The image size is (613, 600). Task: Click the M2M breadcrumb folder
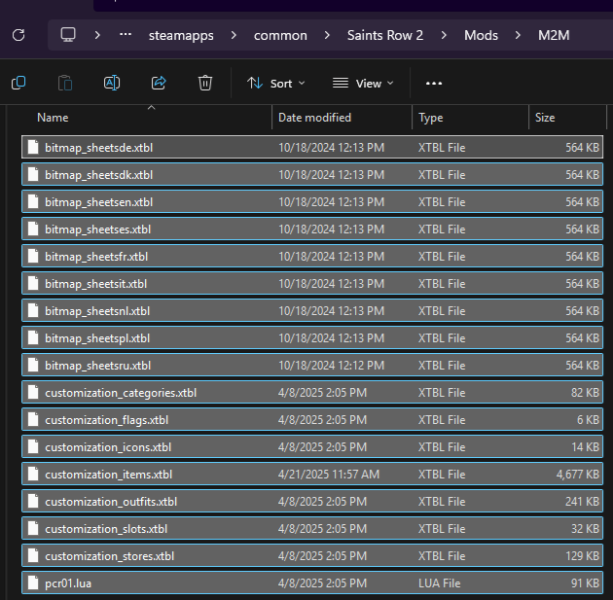(554, 36)
